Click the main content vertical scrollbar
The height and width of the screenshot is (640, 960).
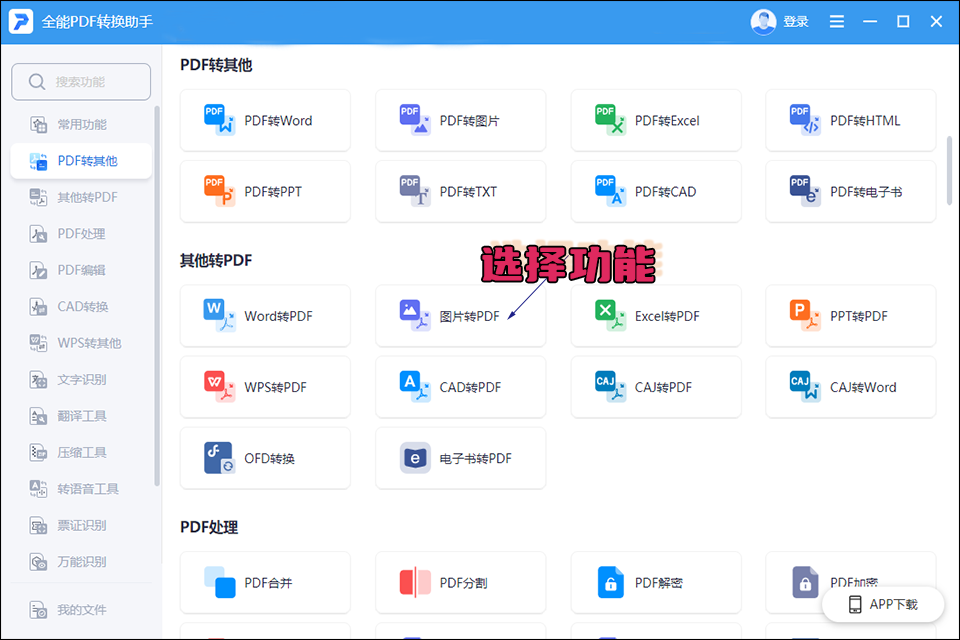pos(949,170)
